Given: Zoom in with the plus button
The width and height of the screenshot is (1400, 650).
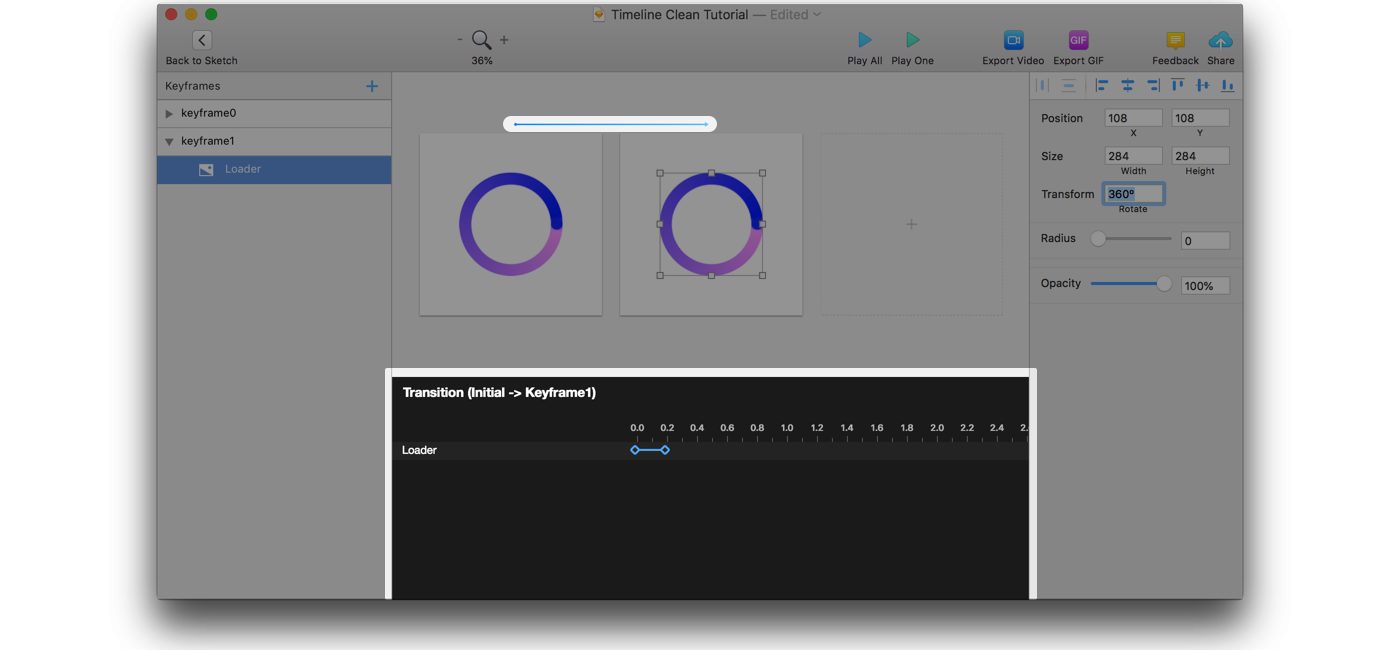Looking at the screenshot, I should pos(504,40).
